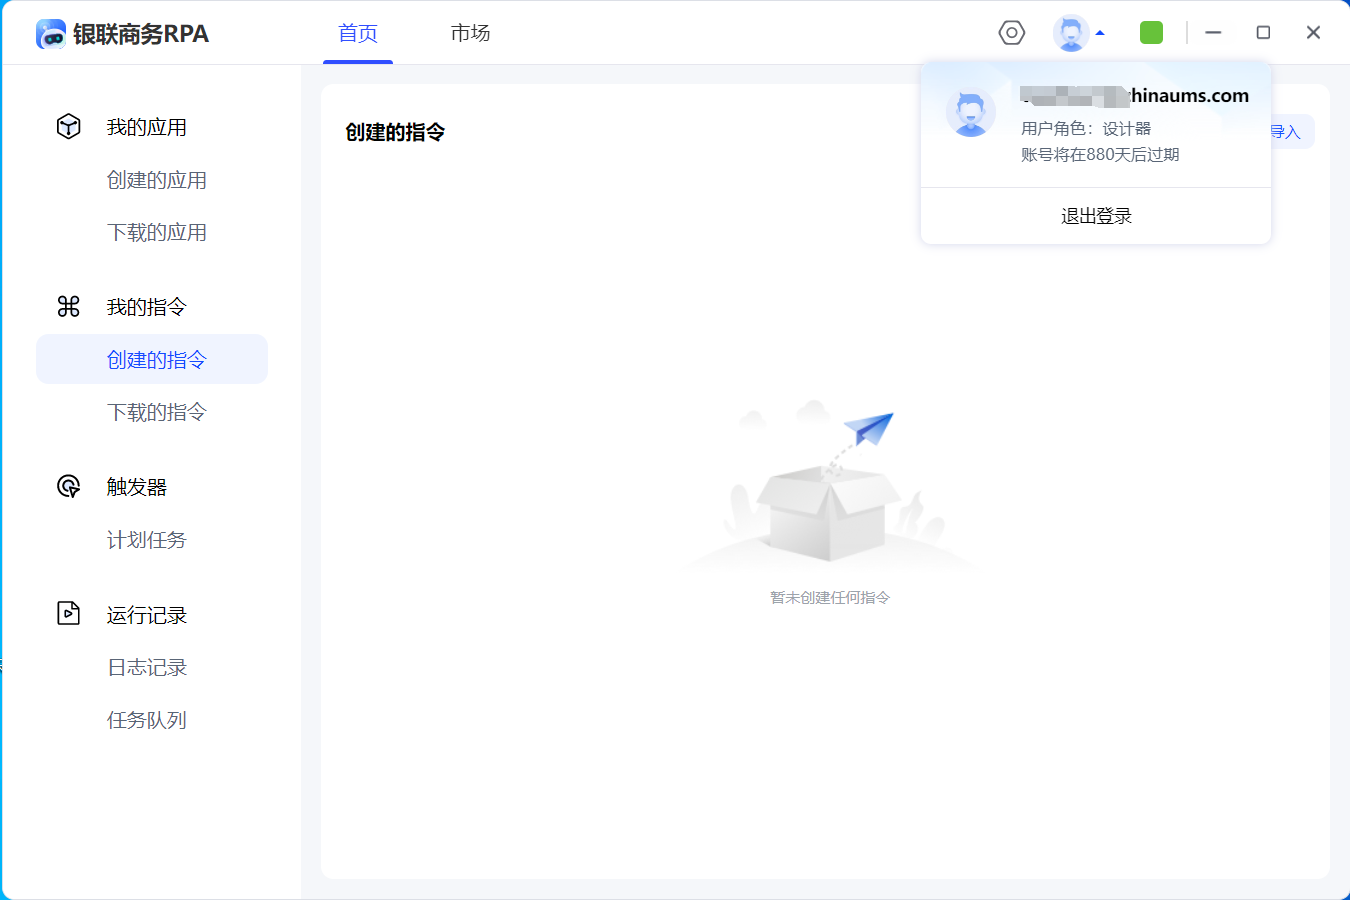Click 退出登录 to log out
This screenshot has height=900, width=1350.
tap(1096, 216)
